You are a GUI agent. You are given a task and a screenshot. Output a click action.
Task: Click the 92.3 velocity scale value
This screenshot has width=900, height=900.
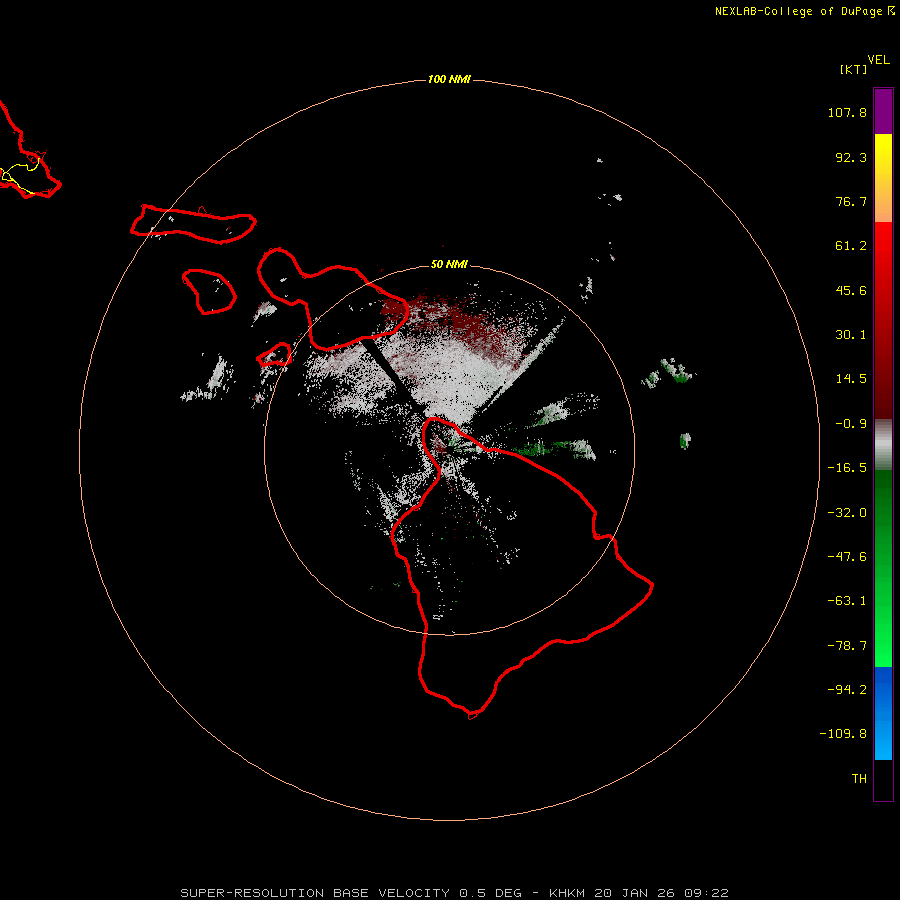click(851, 157)
